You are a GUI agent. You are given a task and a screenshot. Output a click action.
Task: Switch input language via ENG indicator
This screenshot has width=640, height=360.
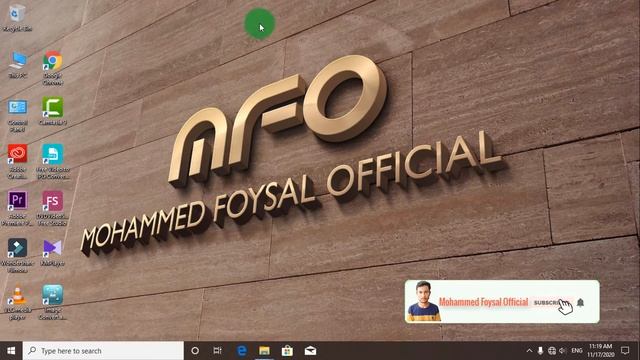coord(577,351)
